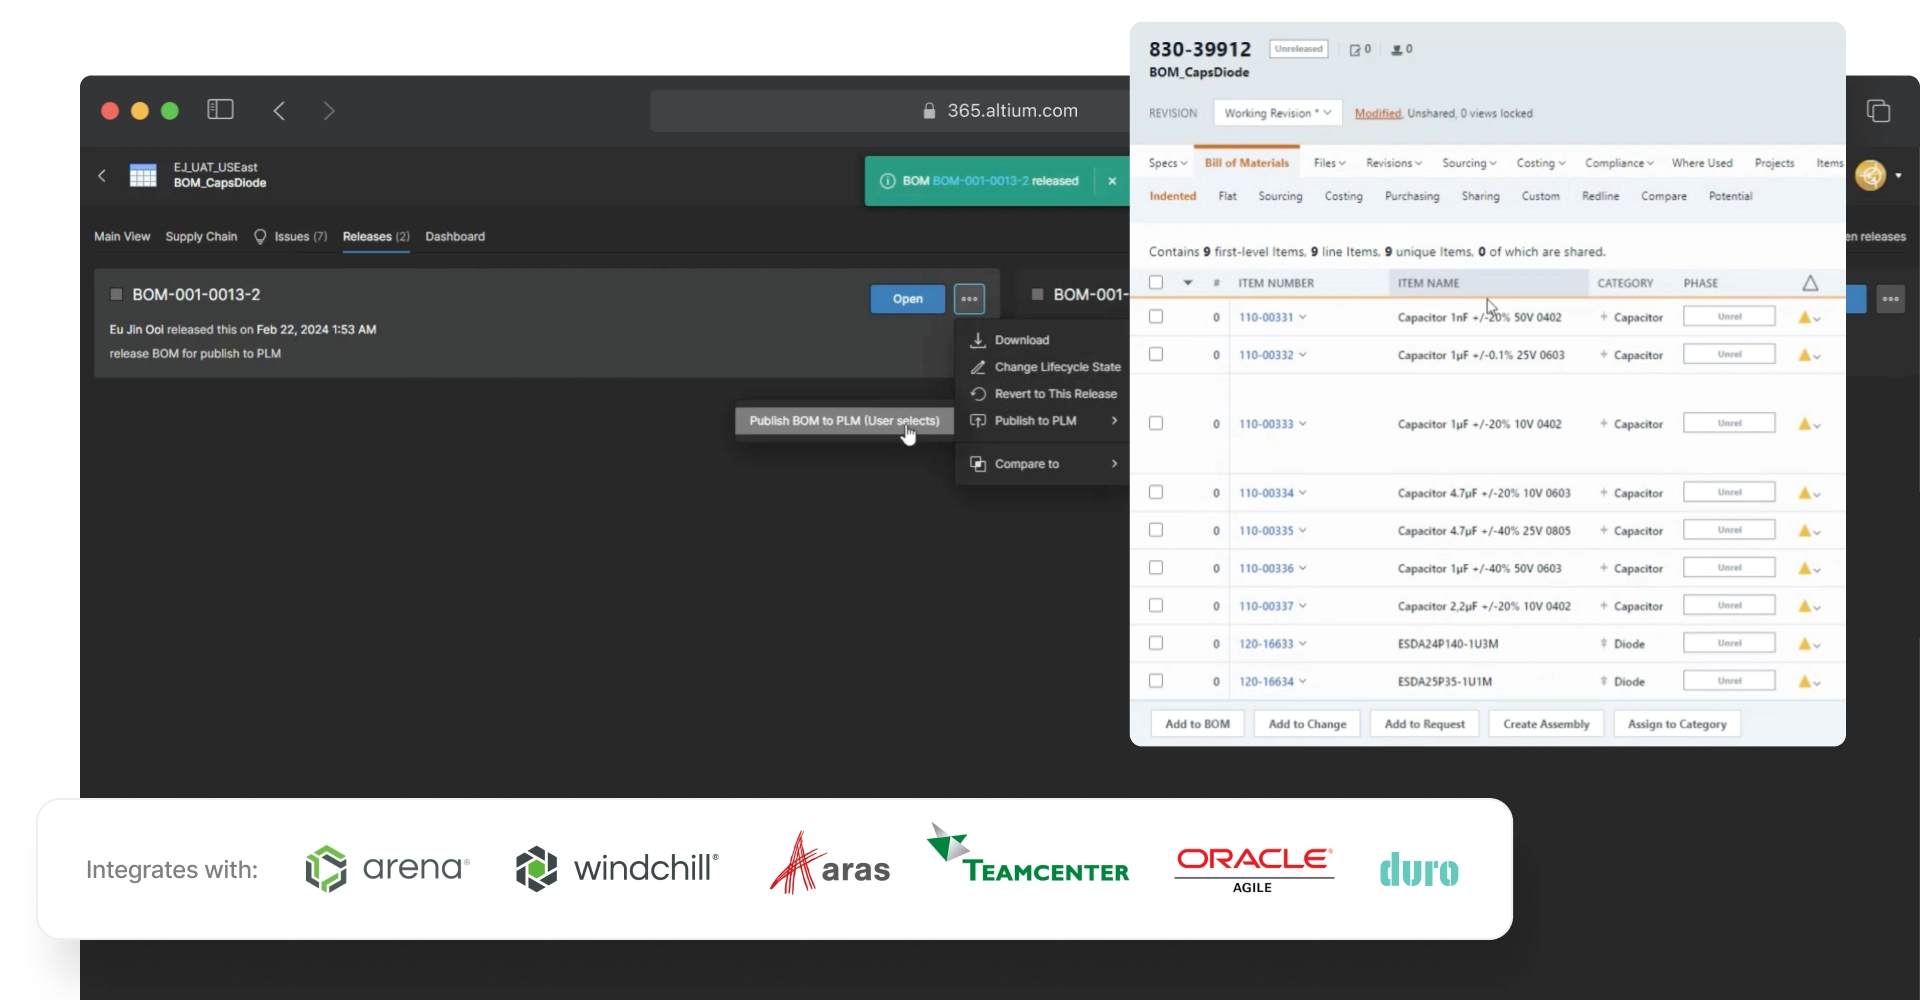This screenshot has height=1000, width=1920.
Task: Close the BOM released notification
Action: pos(1112,181)
